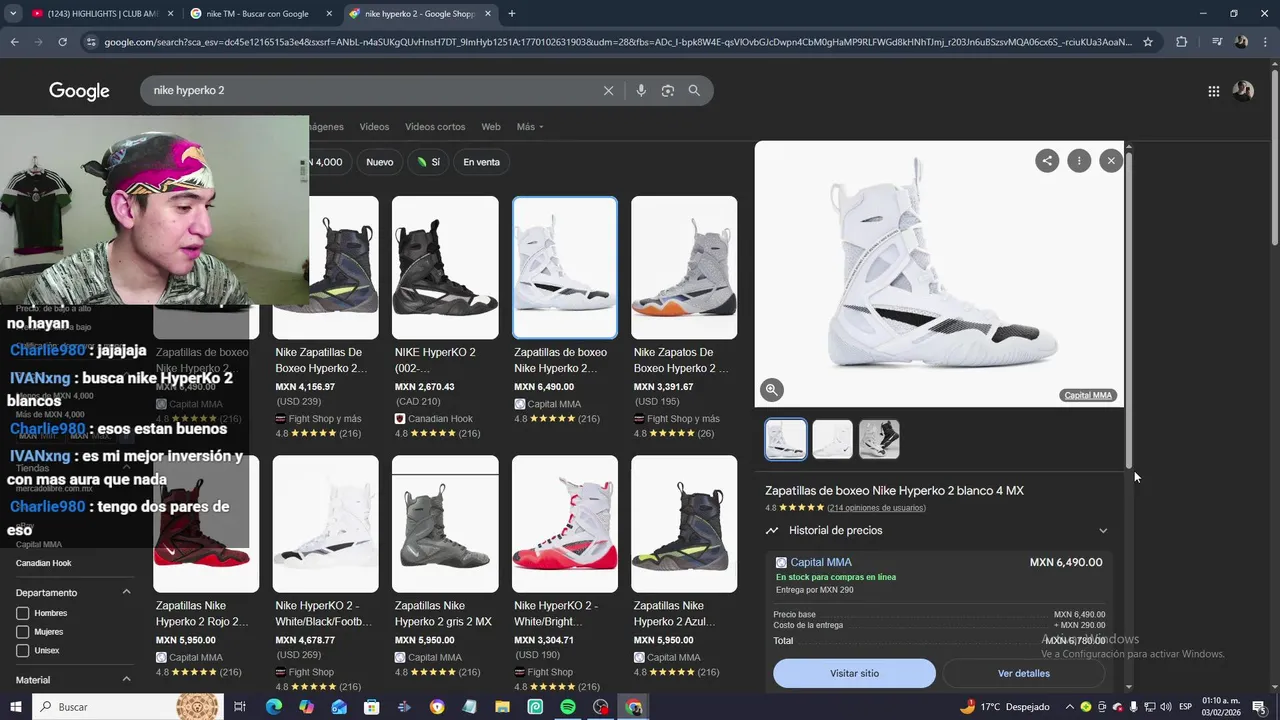This screenshot has height=720, width=1280.
Task: Click the product panel scrollbar
Action: click(1128, 310)
